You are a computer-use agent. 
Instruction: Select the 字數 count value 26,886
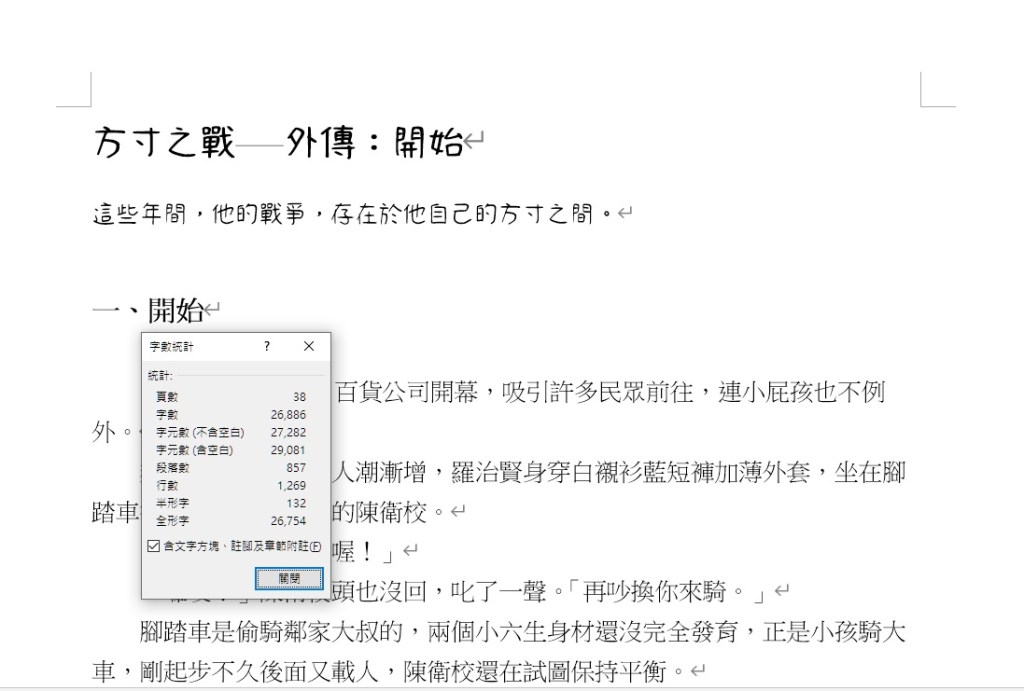288,415
